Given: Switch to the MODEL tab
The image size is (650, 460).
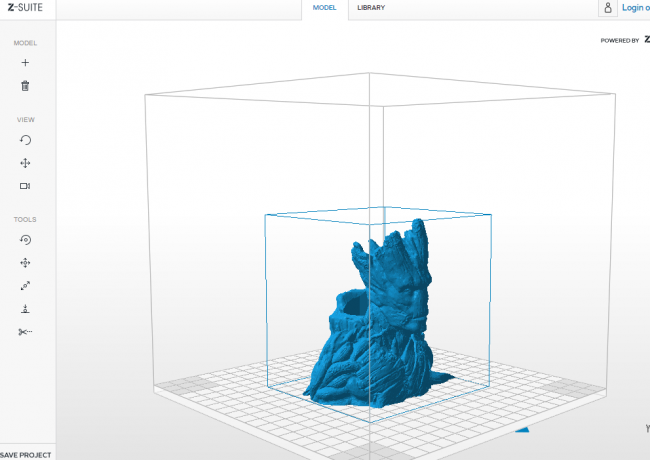Looking at the screenshot, I should 324,8.
